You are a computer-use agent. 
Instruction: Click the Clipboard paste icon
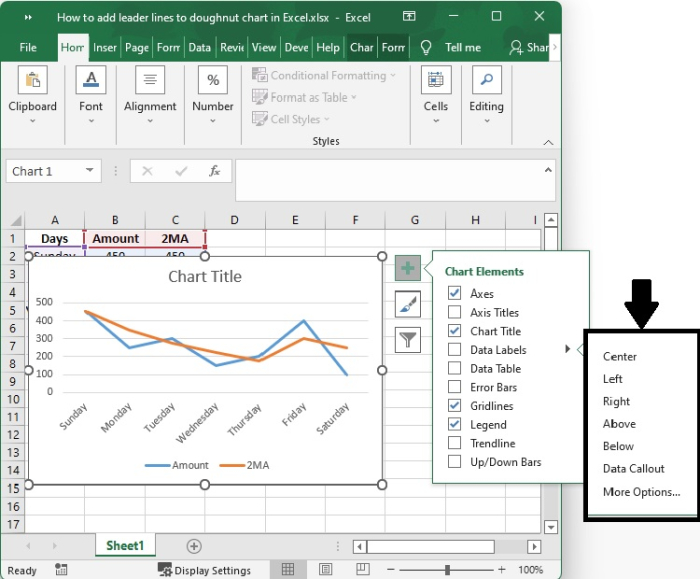pyautogui.click(x=33, y=80)
